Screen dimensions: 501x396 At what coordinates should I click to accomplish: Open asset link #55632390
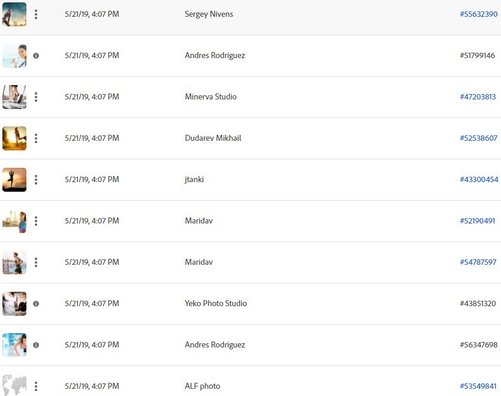click(479, 14)
